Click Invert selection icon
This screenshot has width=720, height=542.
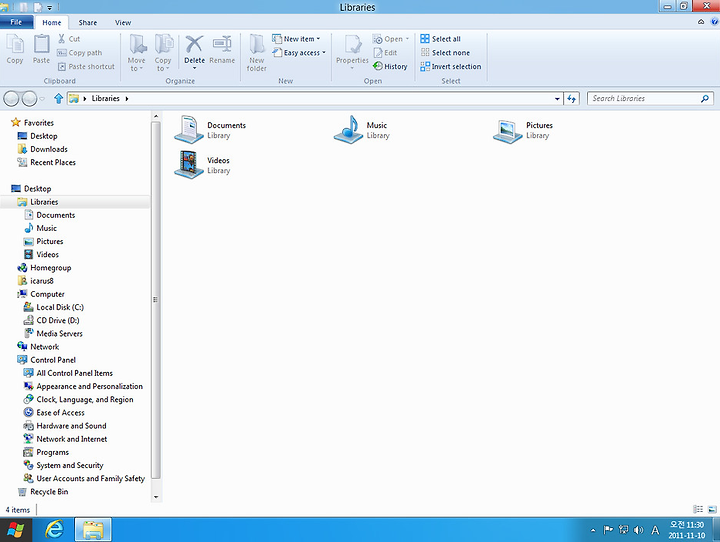tap(425, 66)
